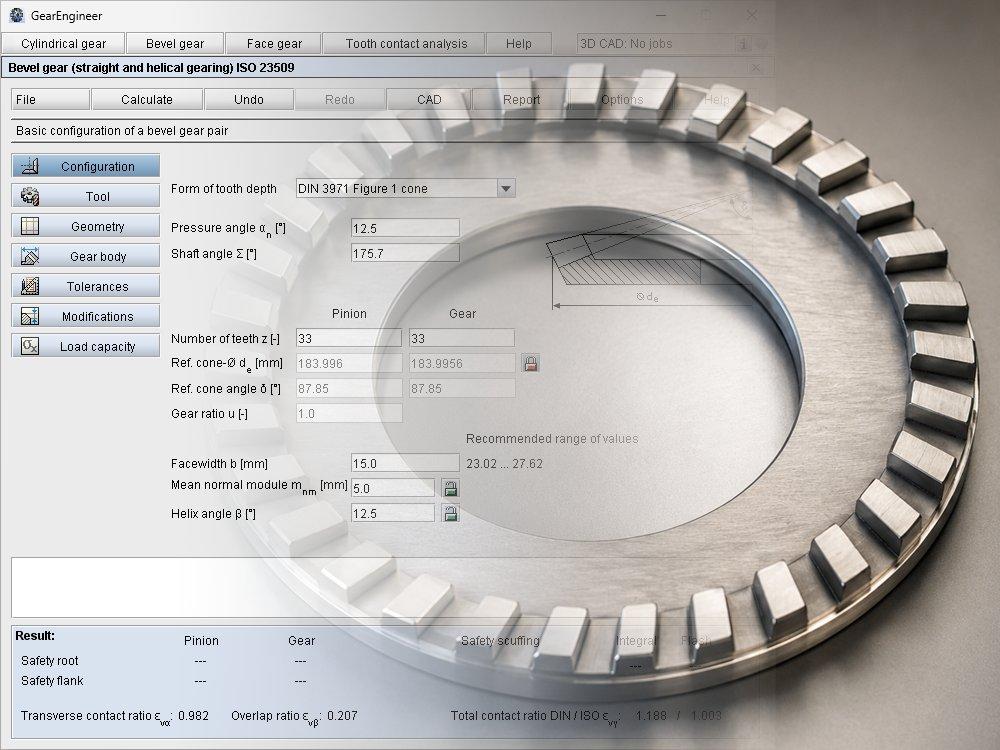Screen dimensions: 1000x750
Task: Open the Load capacity sigma icon
Action: pos(30,346)
